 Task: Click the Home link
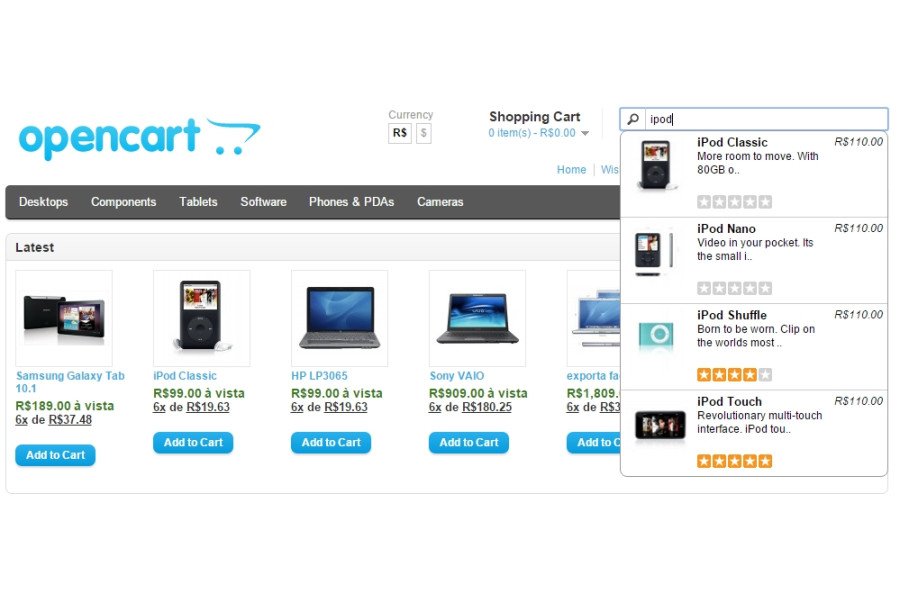click(571, 169)
